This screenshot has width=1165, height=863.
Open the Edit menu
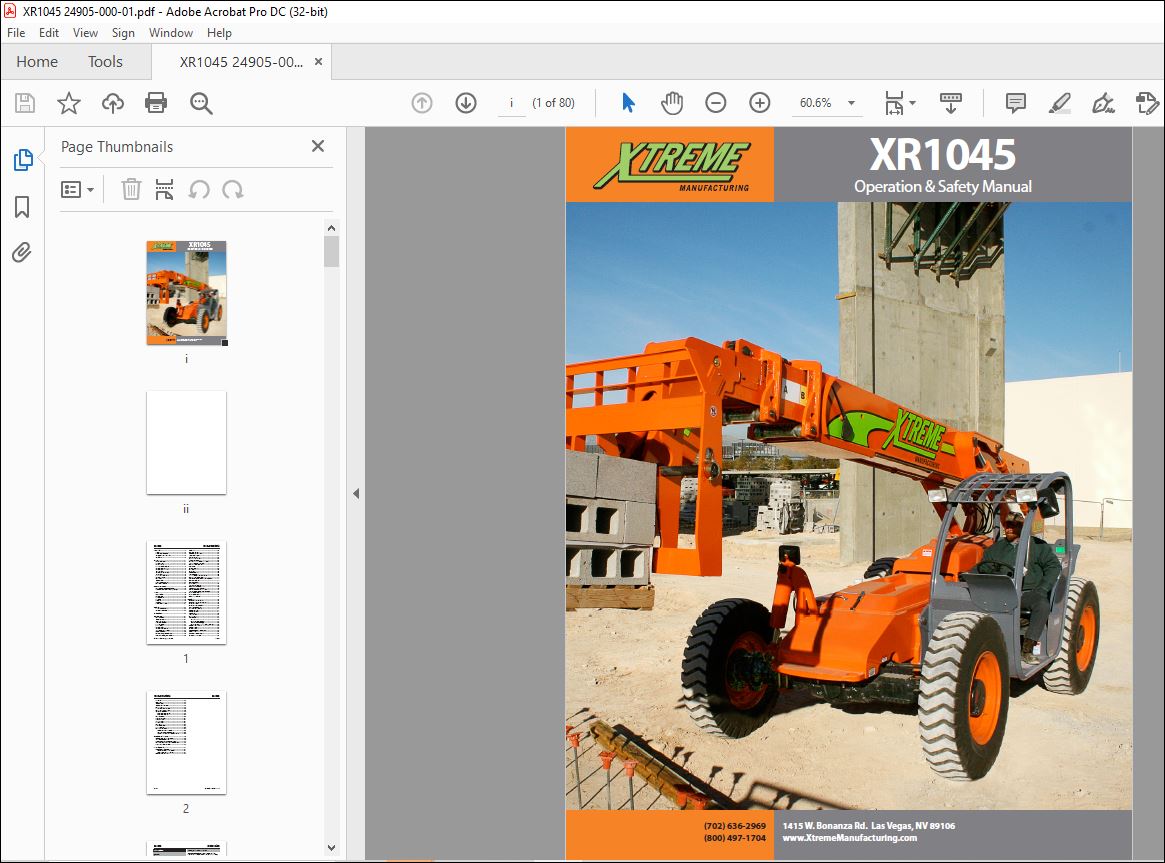48,33
